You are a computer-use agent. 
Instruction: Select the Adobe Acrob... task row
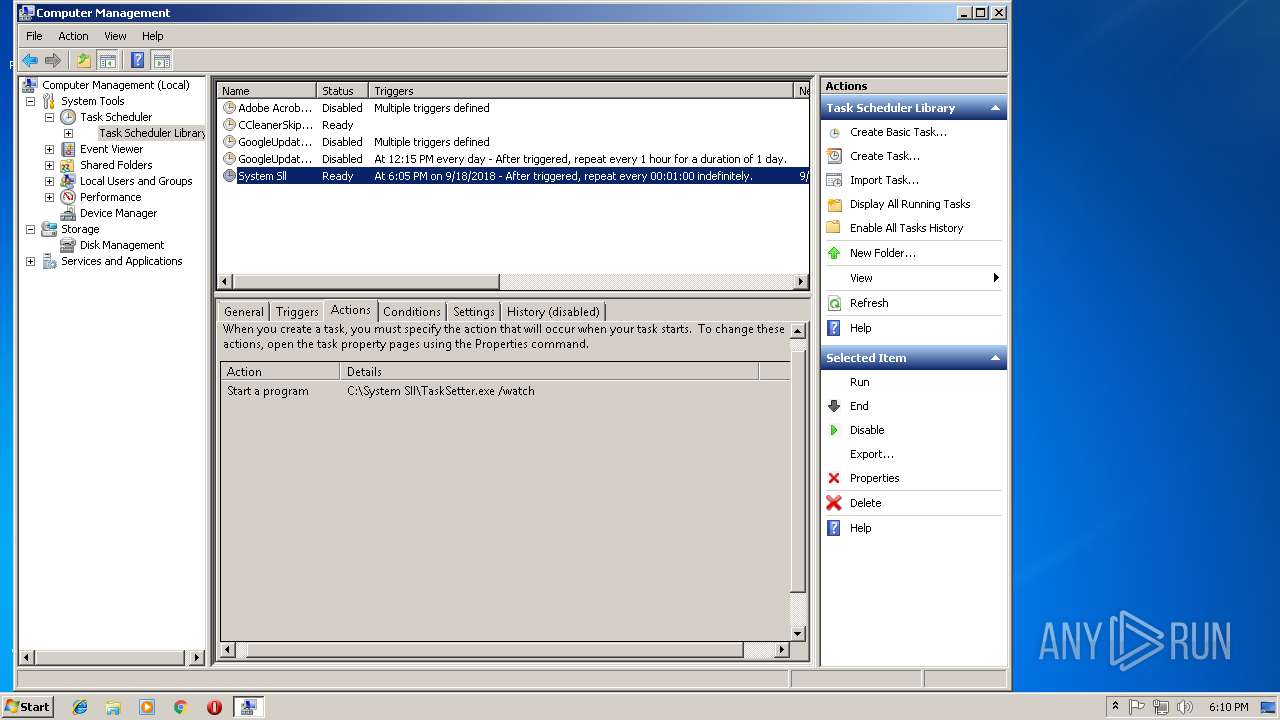tap(513, 108)
